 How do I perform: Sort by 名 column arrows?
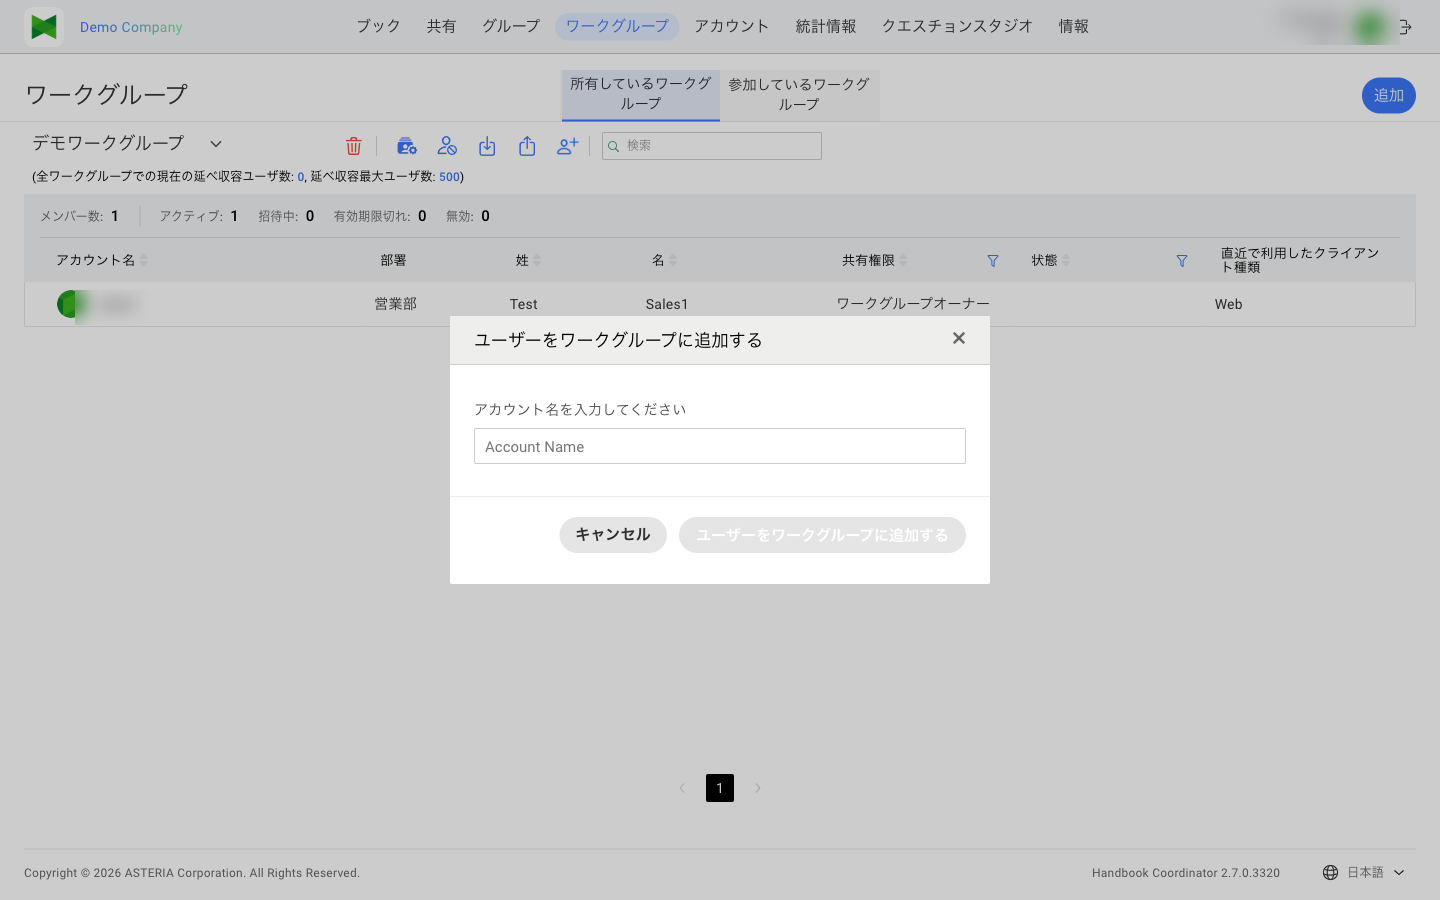click(x=673, y=260)
